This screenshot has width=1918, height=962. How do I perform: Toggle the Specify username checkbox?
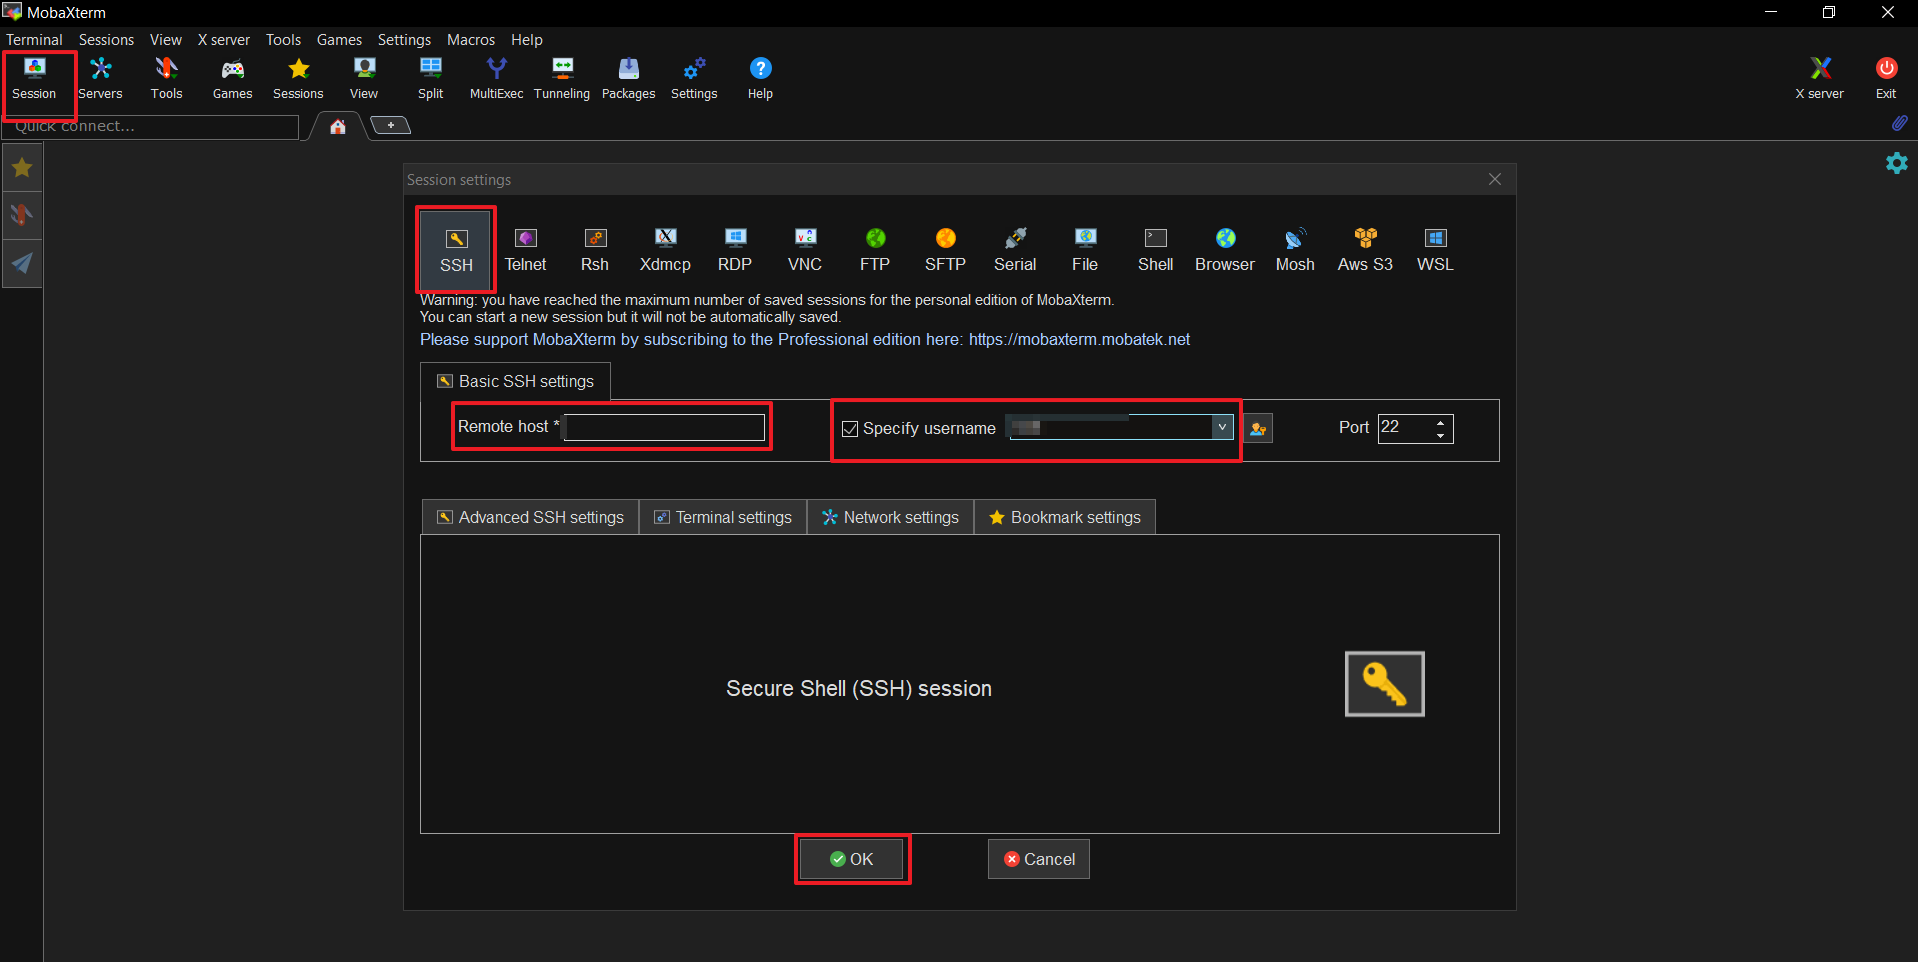click(x=850, y=429)
